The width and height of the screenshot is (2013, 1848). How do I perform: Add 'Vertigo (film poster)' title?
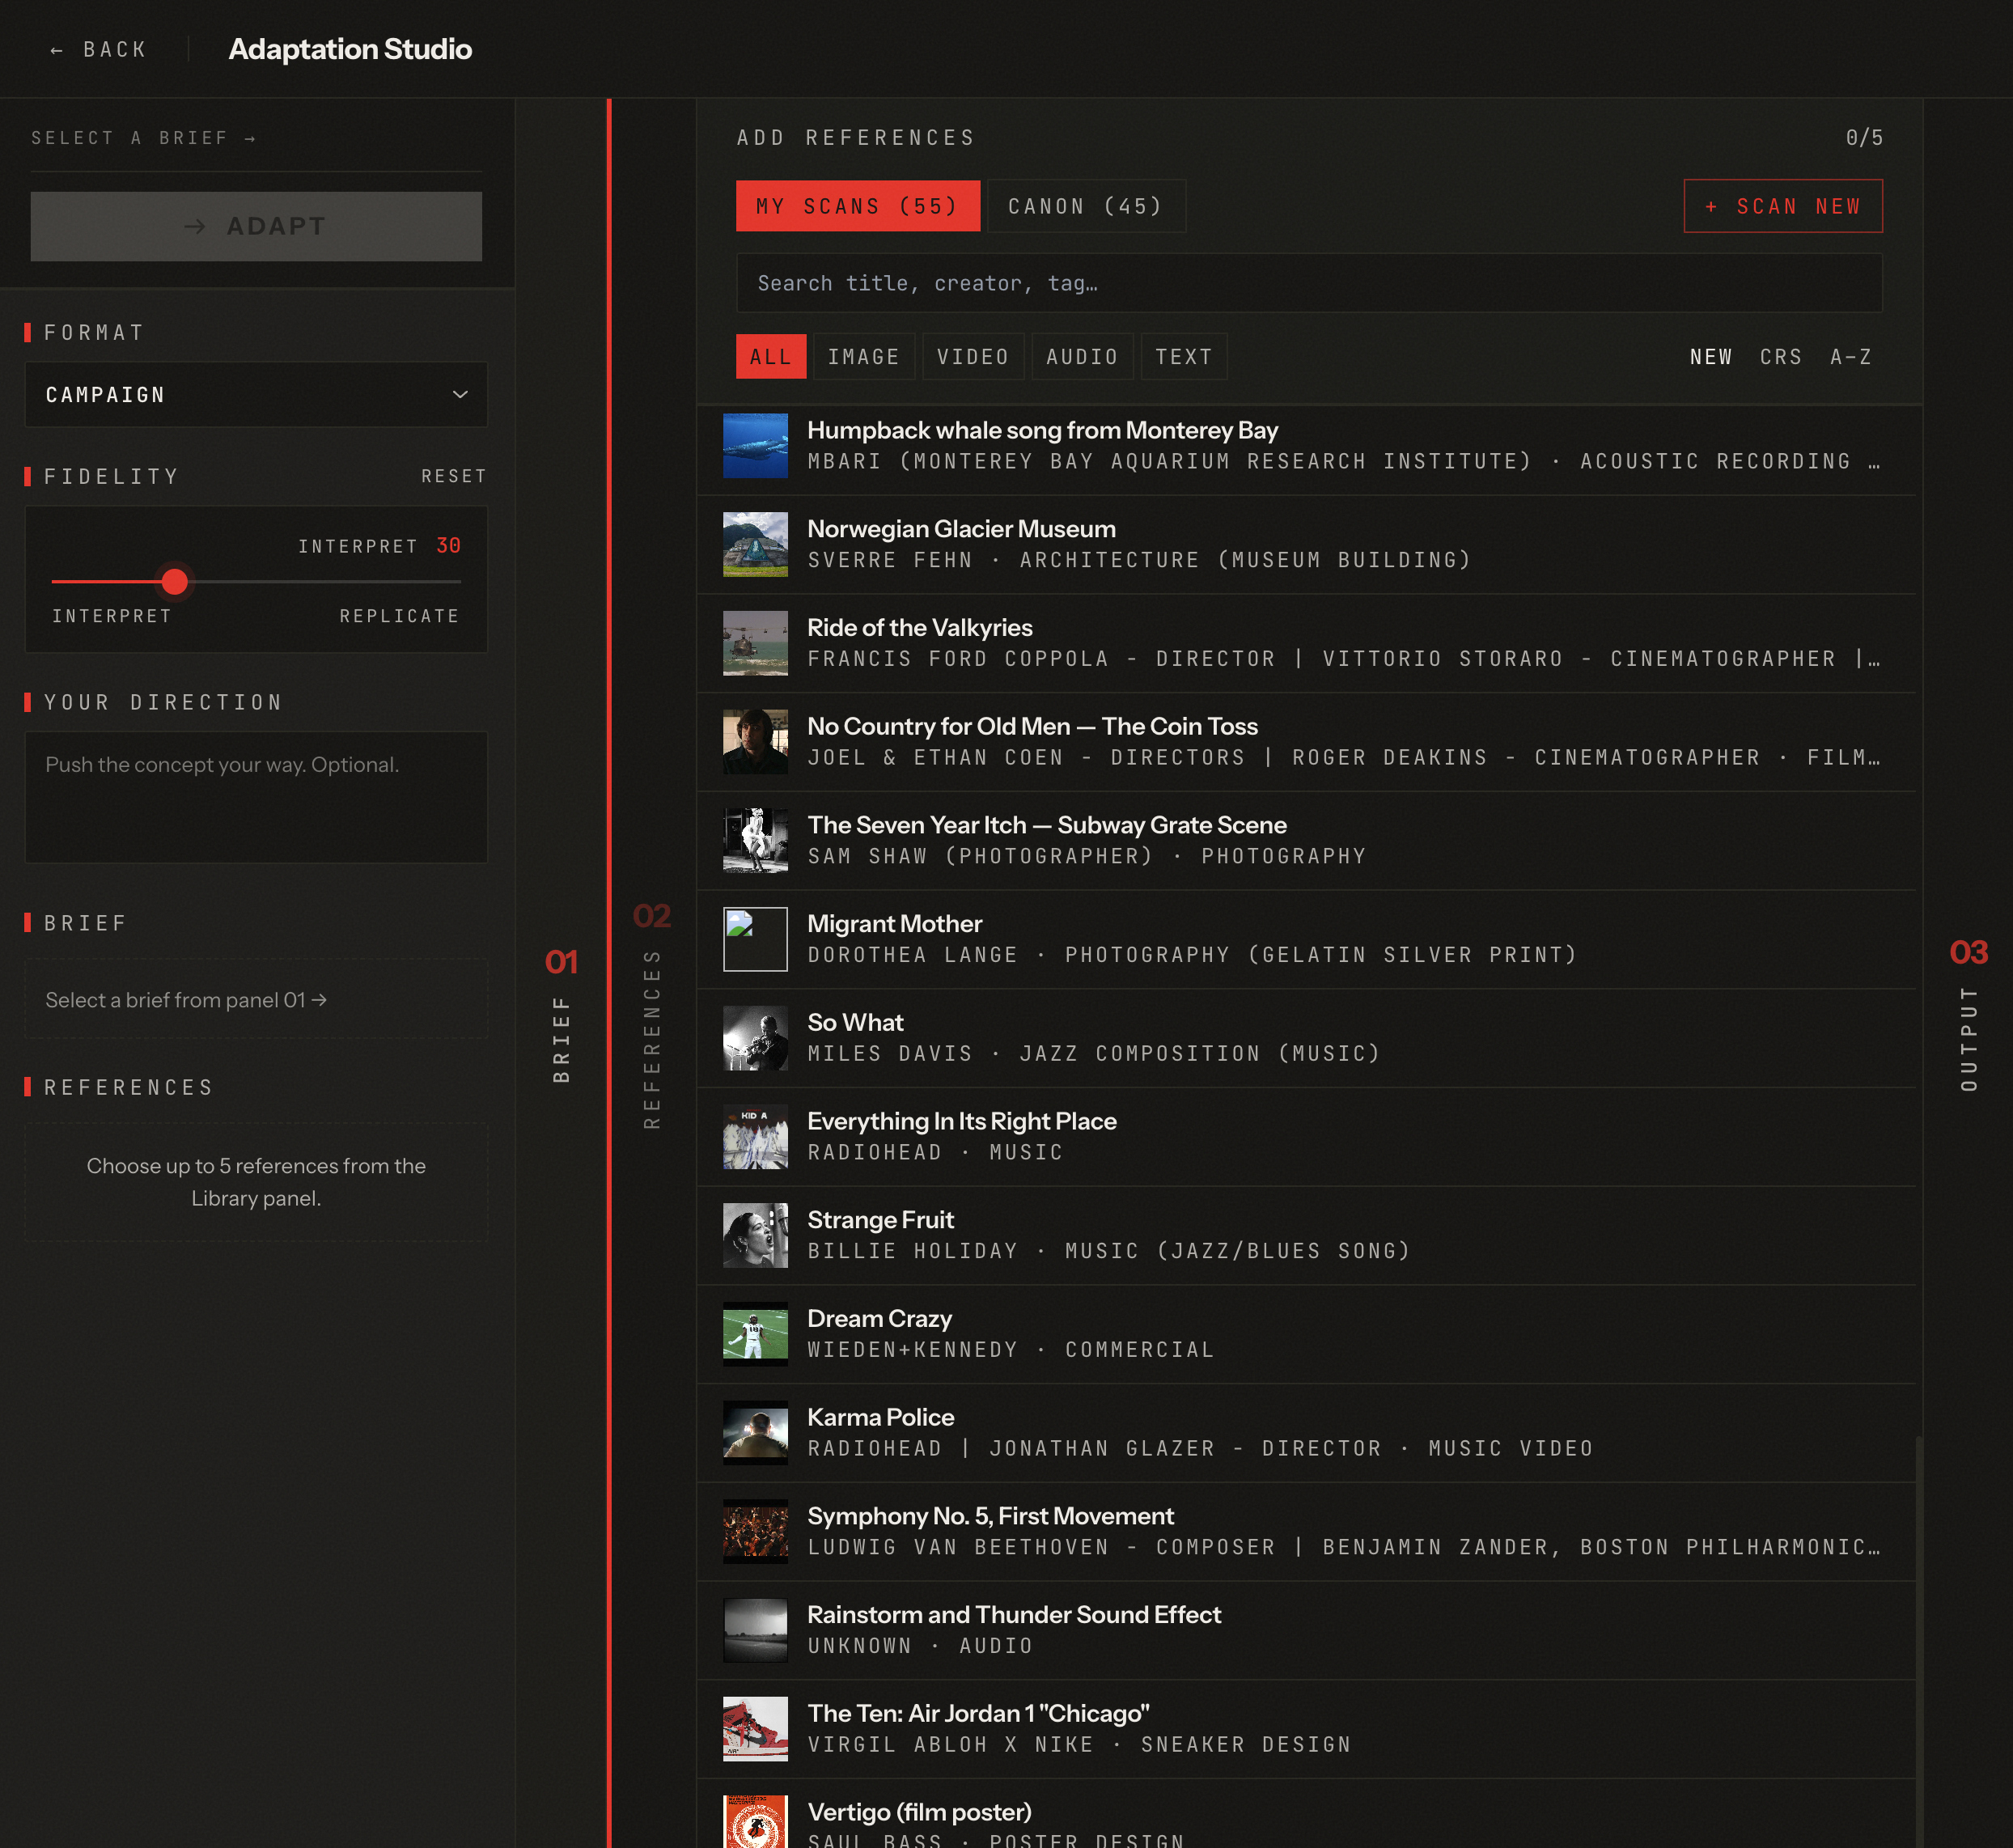pos(919,1812)
